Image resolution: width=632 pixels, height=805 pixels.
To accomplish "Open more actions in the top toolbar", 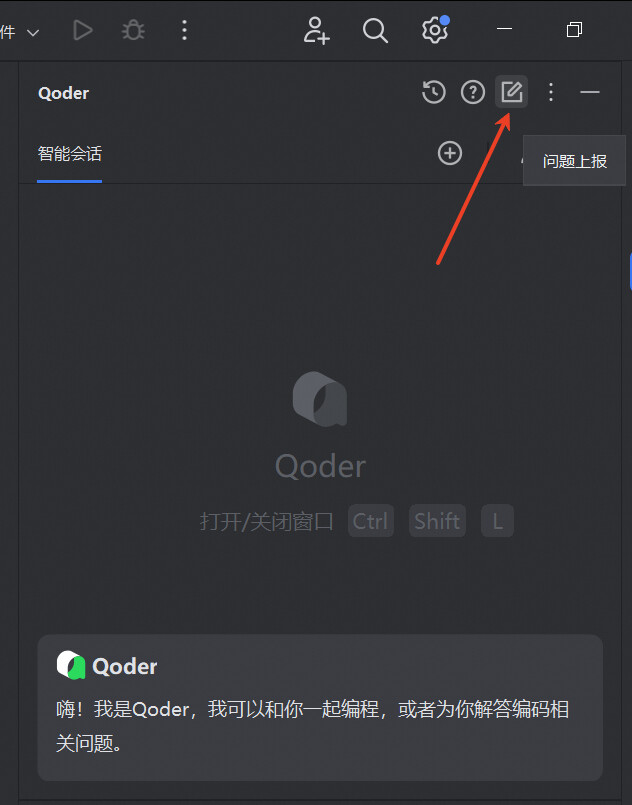I will (184, 30).
